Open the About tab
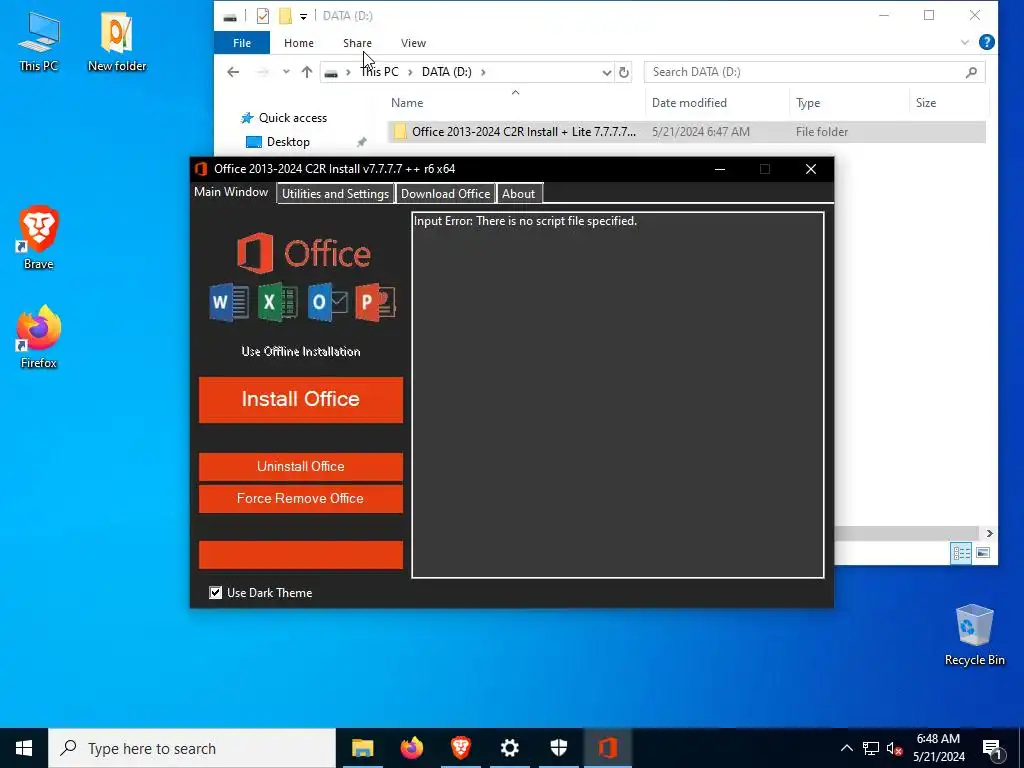This screenshot has width=1024, height=768. pyautogui.click(x=519, y=194)
